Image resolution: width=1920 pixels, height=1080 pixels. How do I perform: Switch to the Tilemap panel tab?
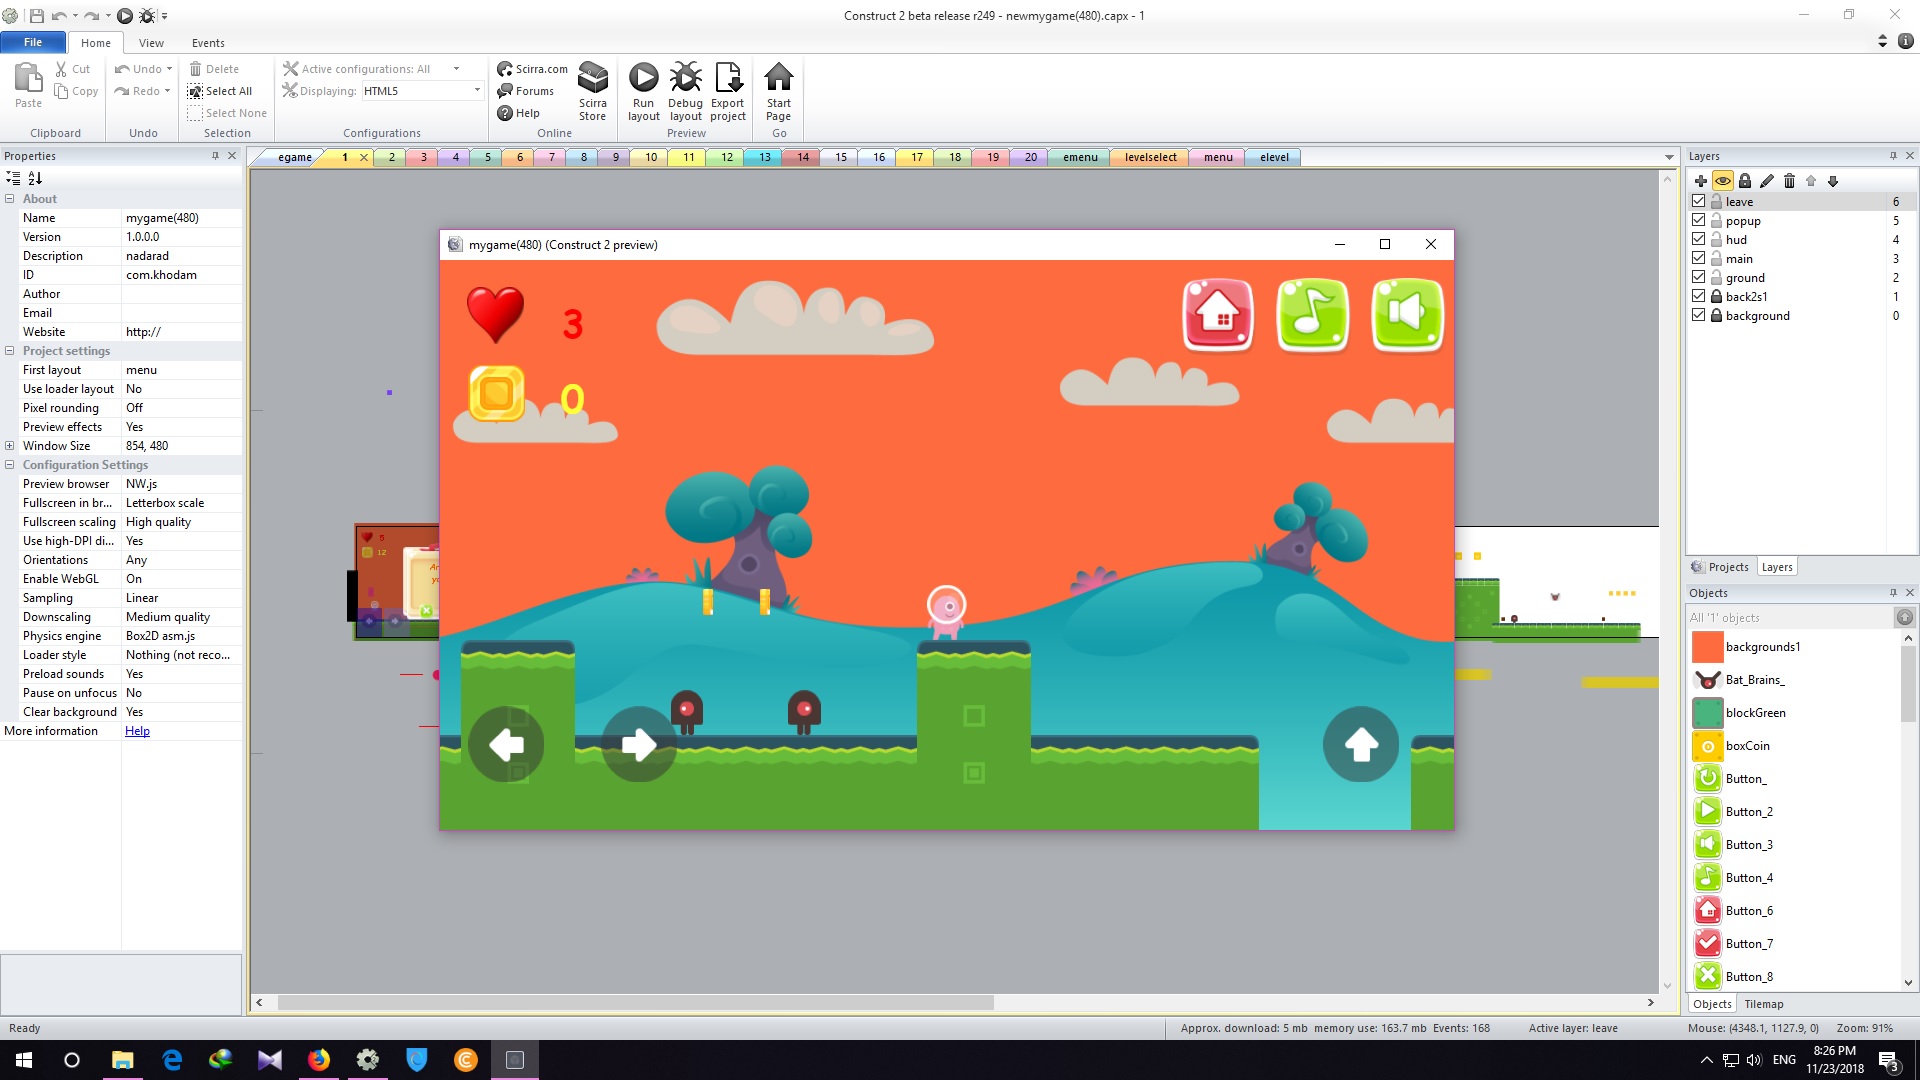1763,1004
